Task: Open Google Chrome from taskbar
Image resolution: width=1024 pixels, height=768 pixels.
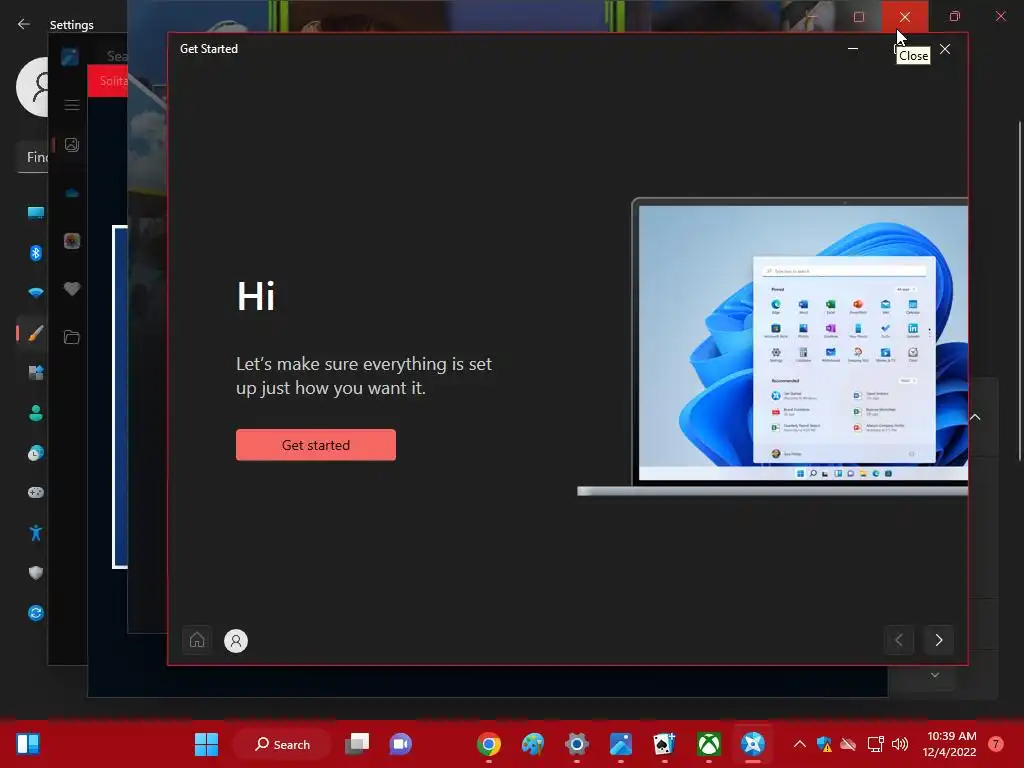Action: point(488,744)
